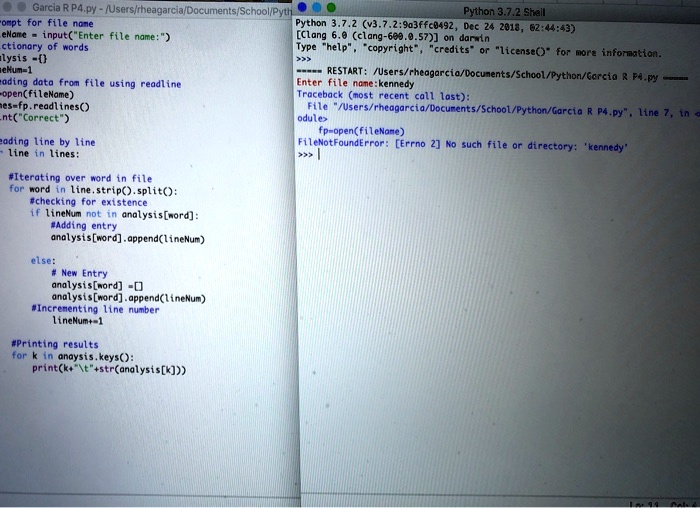Viewport: 700px width, 508px height.
Task: Click the editor window's gray minimize dot
Action: click(x=21, y=7)
